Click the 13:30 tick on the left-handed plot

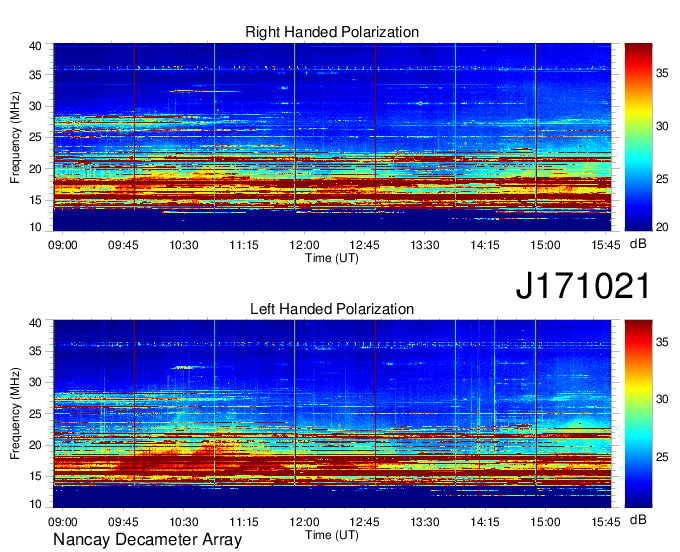[x=425, y=522]
